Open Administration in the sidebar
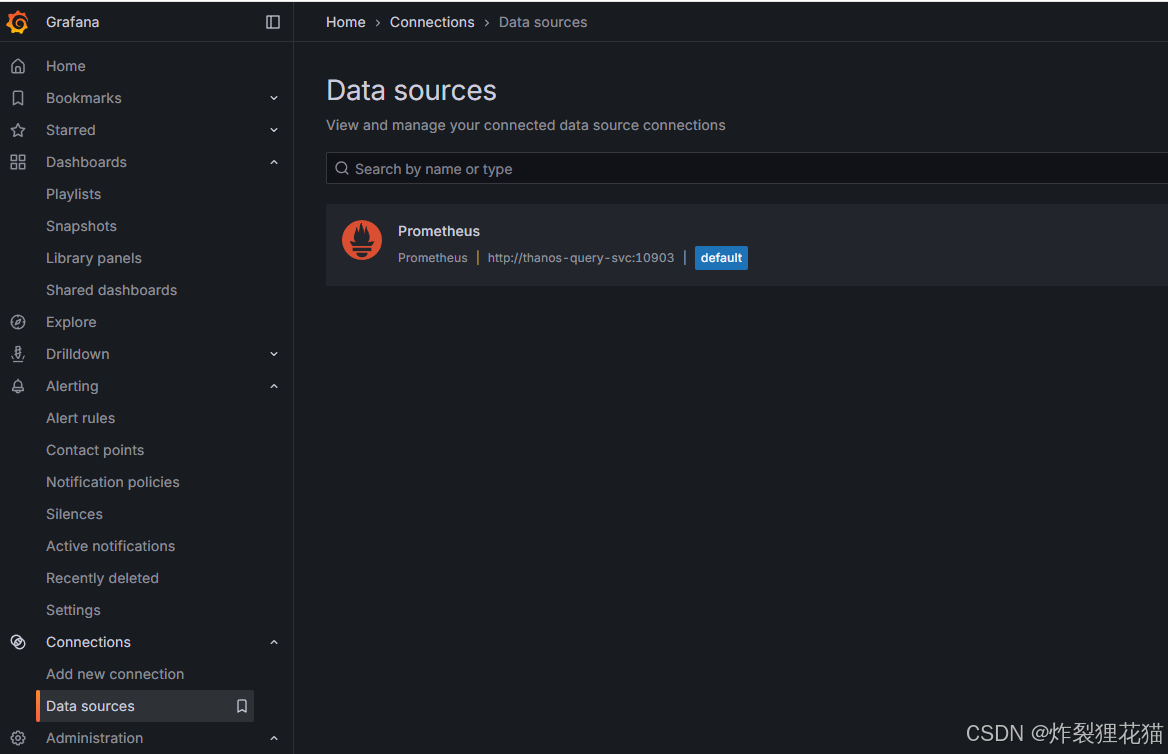 click(x=95, y=738)
